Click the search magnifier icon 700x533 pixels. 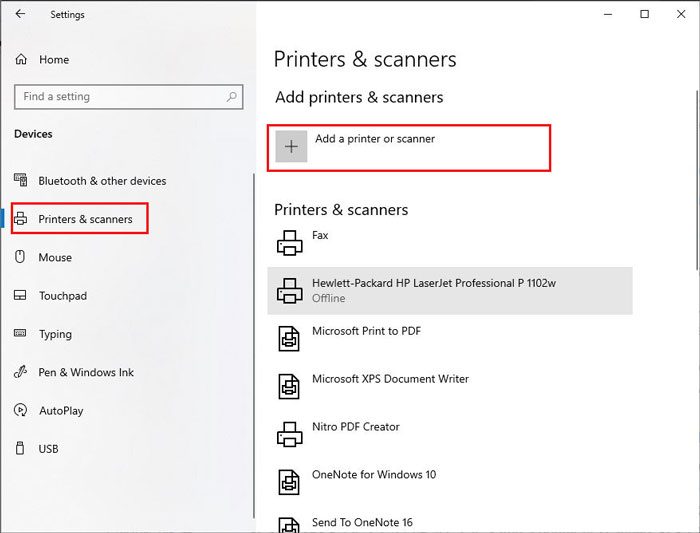coord(232,96)
